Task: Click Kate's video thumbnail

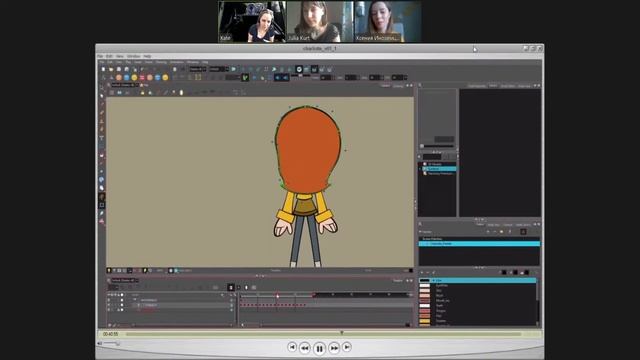Action: (252, 22)
